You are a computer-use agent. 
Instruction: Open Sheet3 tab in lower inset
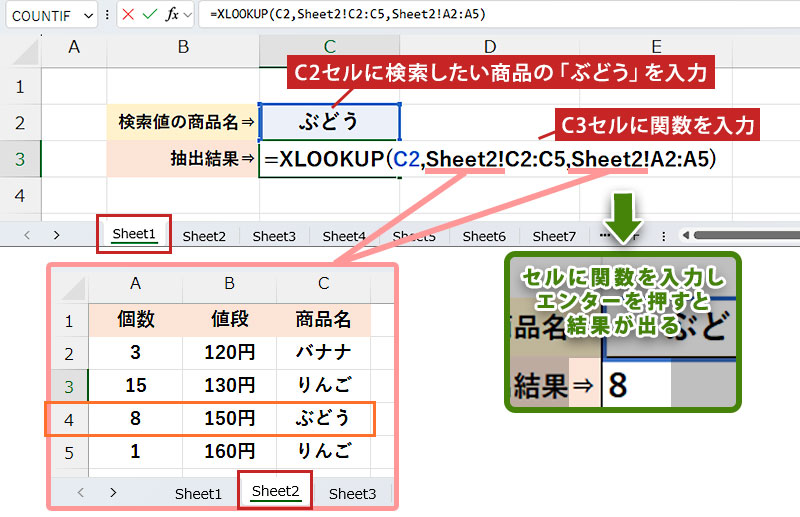352,494
